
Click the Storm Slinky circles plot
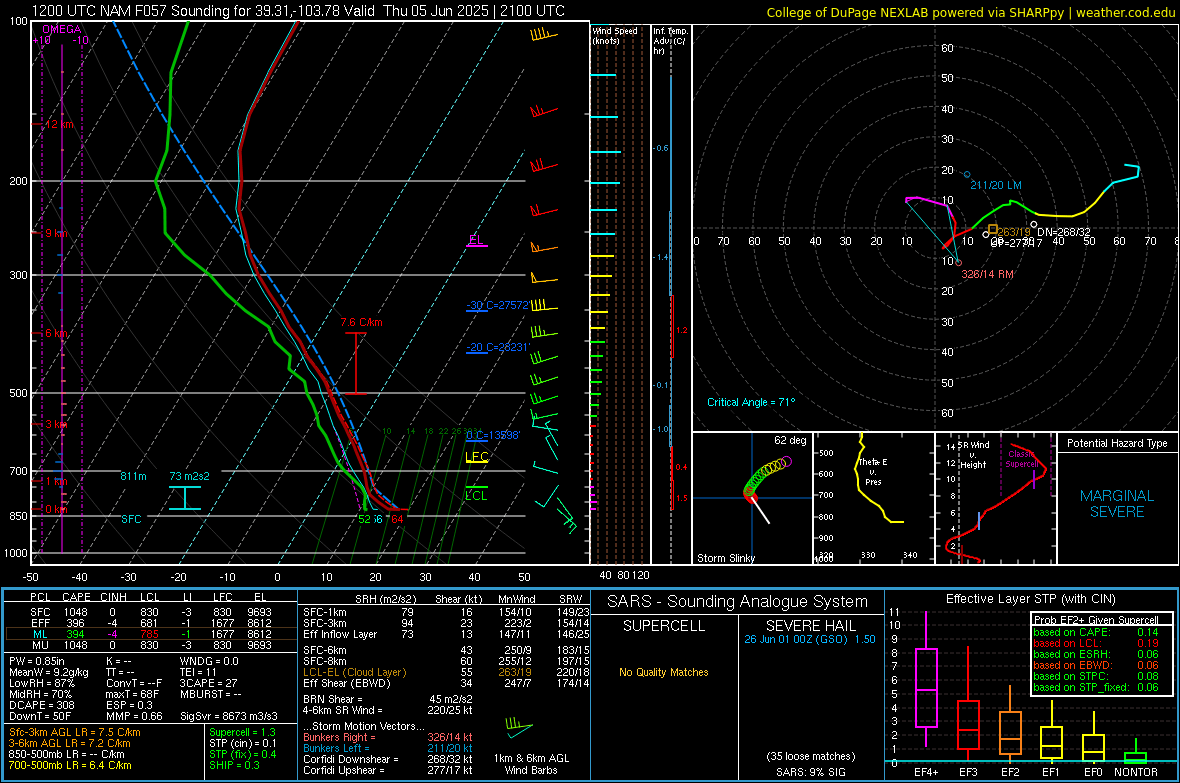coord(766,479)
